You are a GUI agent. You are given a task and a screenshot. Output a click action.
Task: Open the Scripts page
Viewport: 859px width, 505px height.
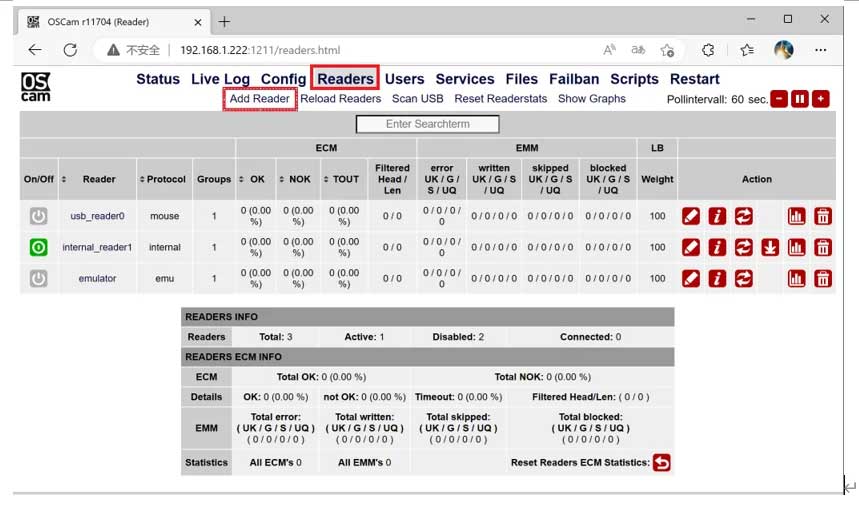[x=634, y=79]
